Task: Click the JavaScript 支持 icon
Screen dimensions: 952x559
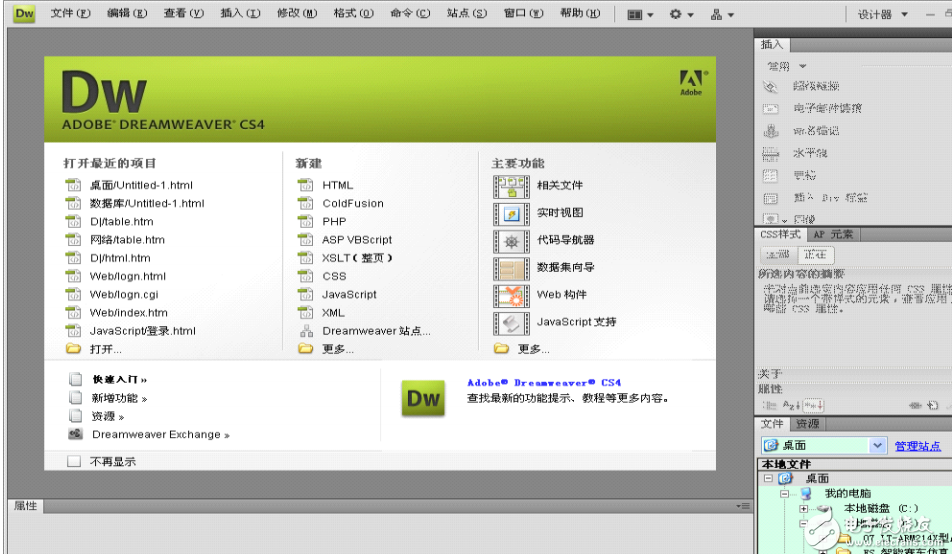Action: [512, 322]
